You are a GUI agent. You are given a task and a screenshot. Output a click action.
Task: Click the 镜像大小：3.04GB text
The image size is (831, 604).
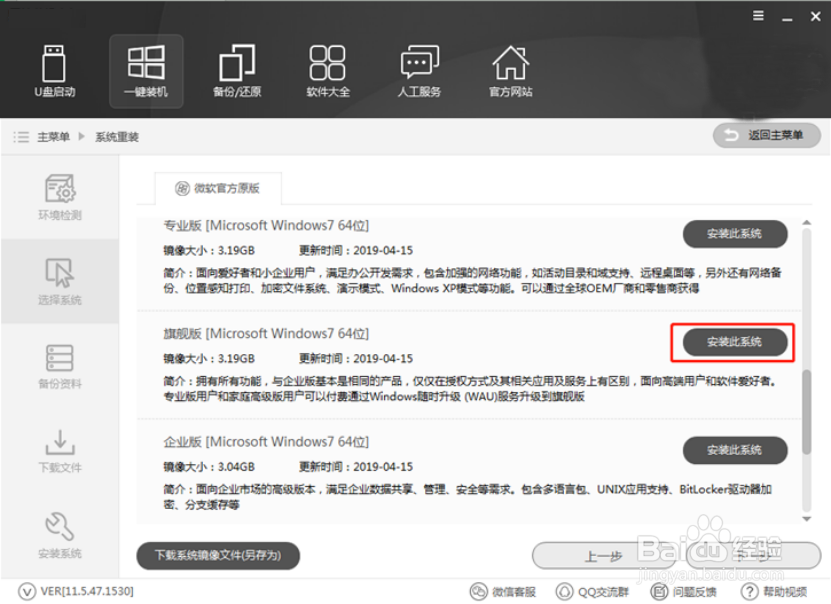(x=209, y=467)
